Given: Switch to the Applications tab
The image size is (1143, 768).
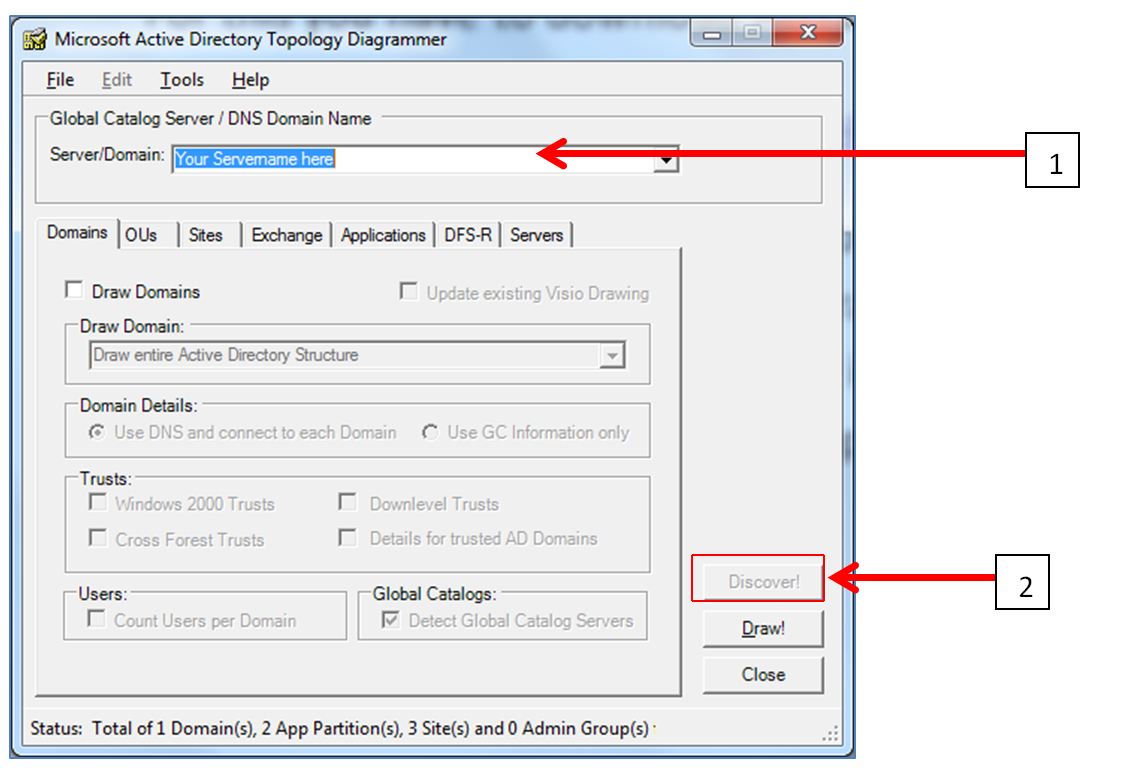Looking at the screenshot, I should click(x=383, y=235).
